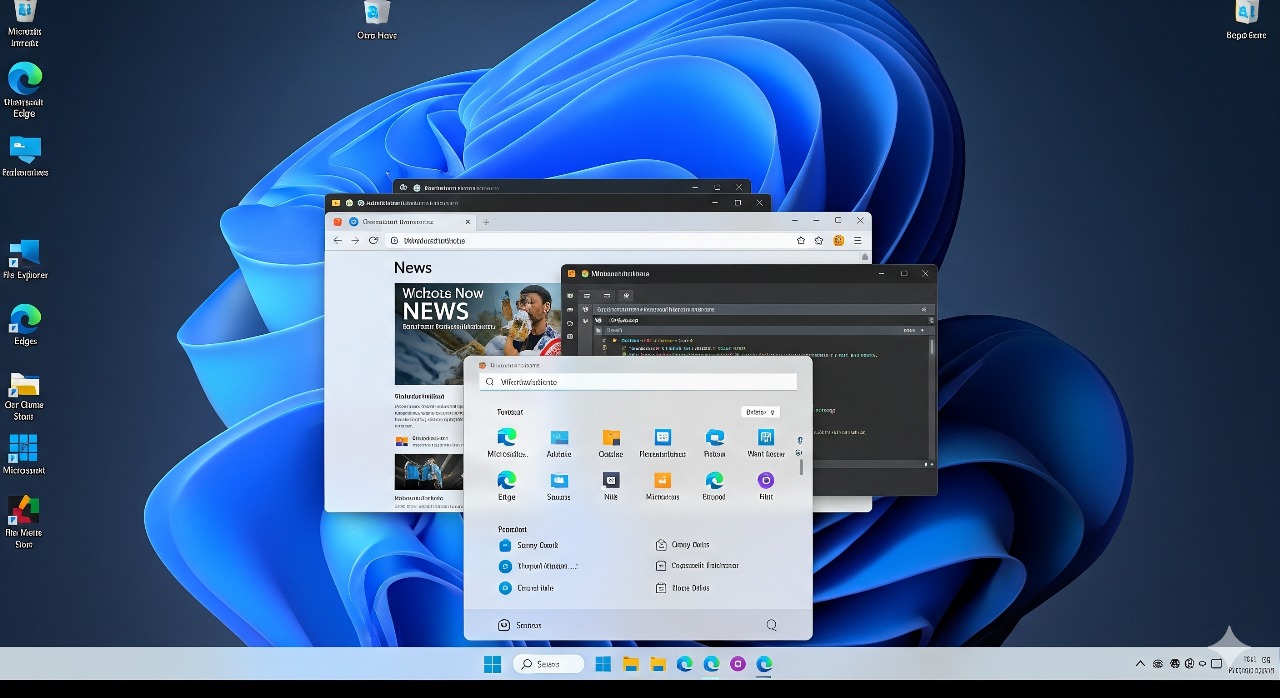Image resolution: width=1280 pixels, height=698 pixels.
Task: Open the purple Flut app in Start menu
Action: tap(766, 481)
